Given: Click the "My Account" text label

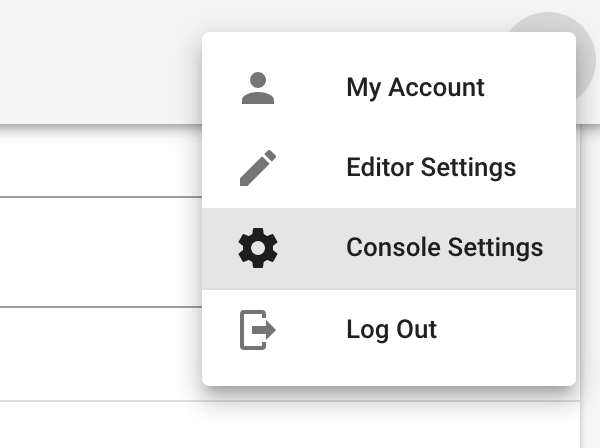Looking at the screenshot, I should click(415, 88).
